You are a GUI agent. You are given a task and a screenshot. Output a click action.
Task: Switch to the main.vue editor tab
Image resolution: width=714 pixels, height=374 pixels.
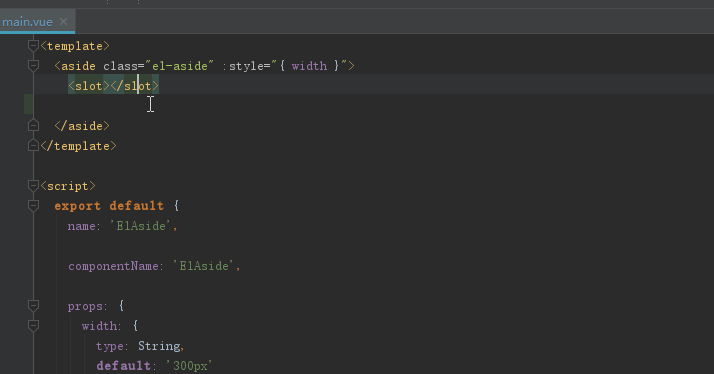click(27, 21)
